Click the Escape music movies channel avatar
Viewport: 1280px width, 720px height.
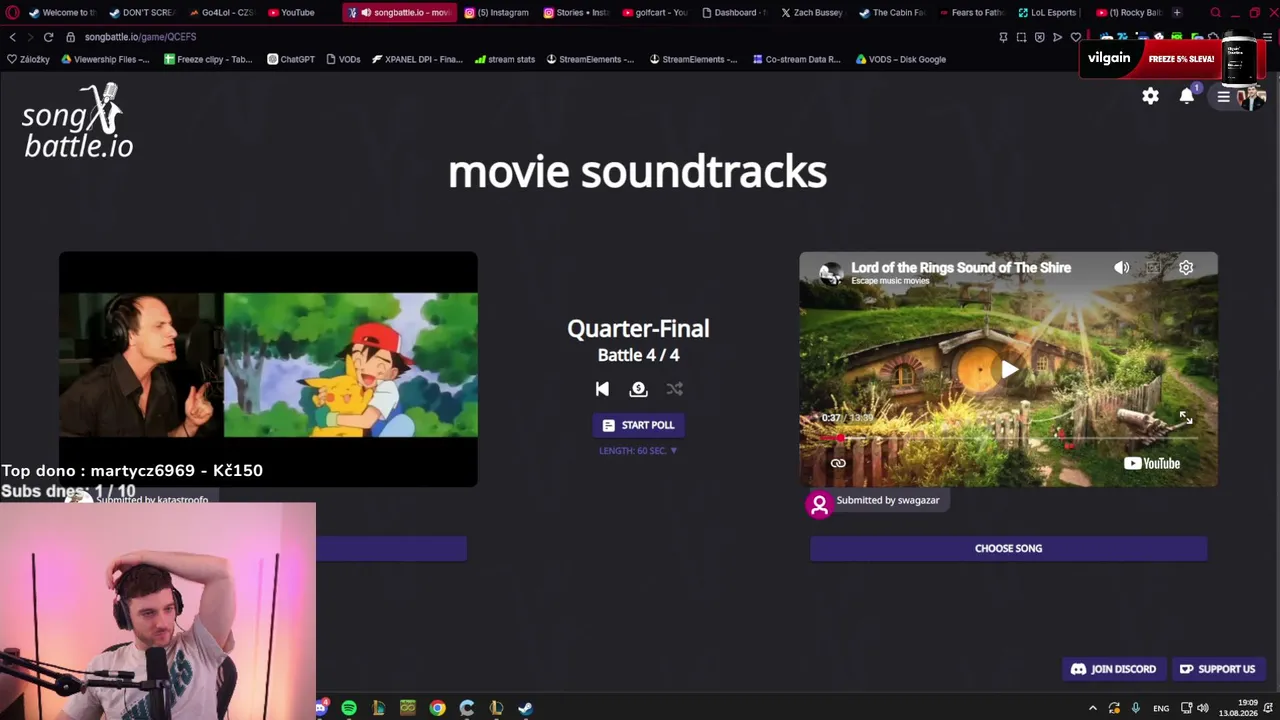tap(831, 273)
